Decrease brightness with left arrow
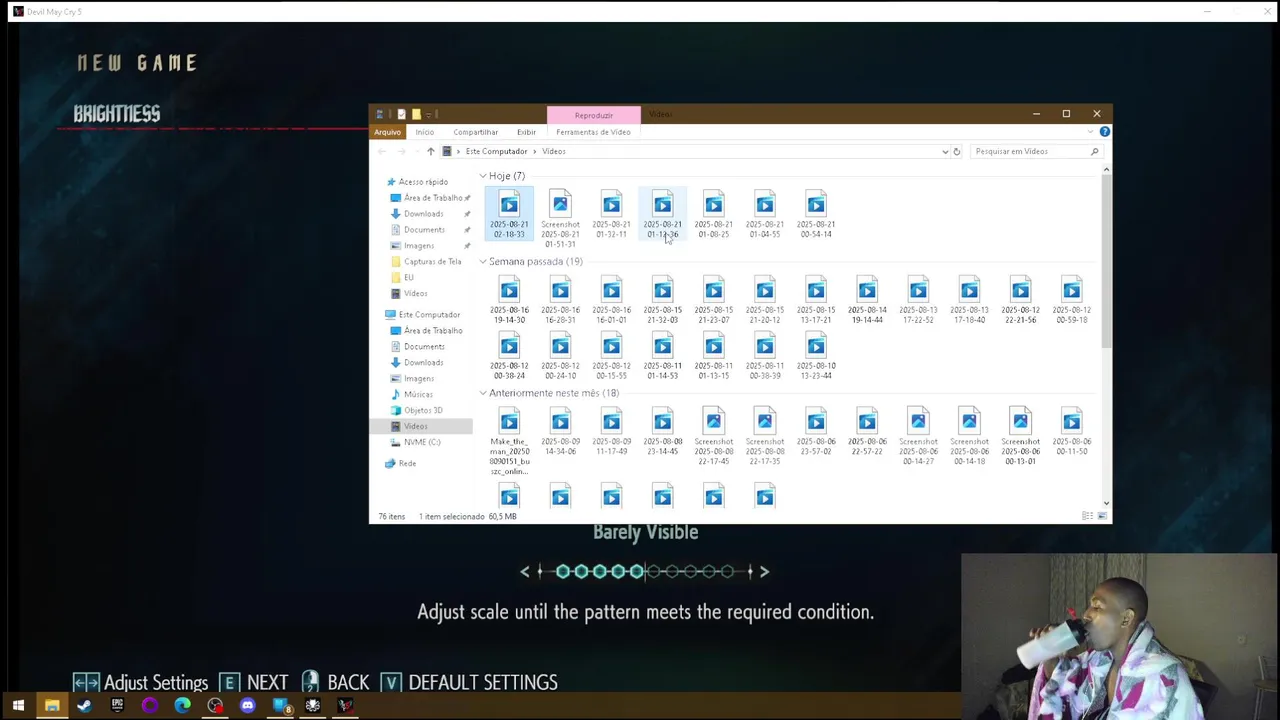This screenshot has width=1280, height=720. click(x=525, y=571)
